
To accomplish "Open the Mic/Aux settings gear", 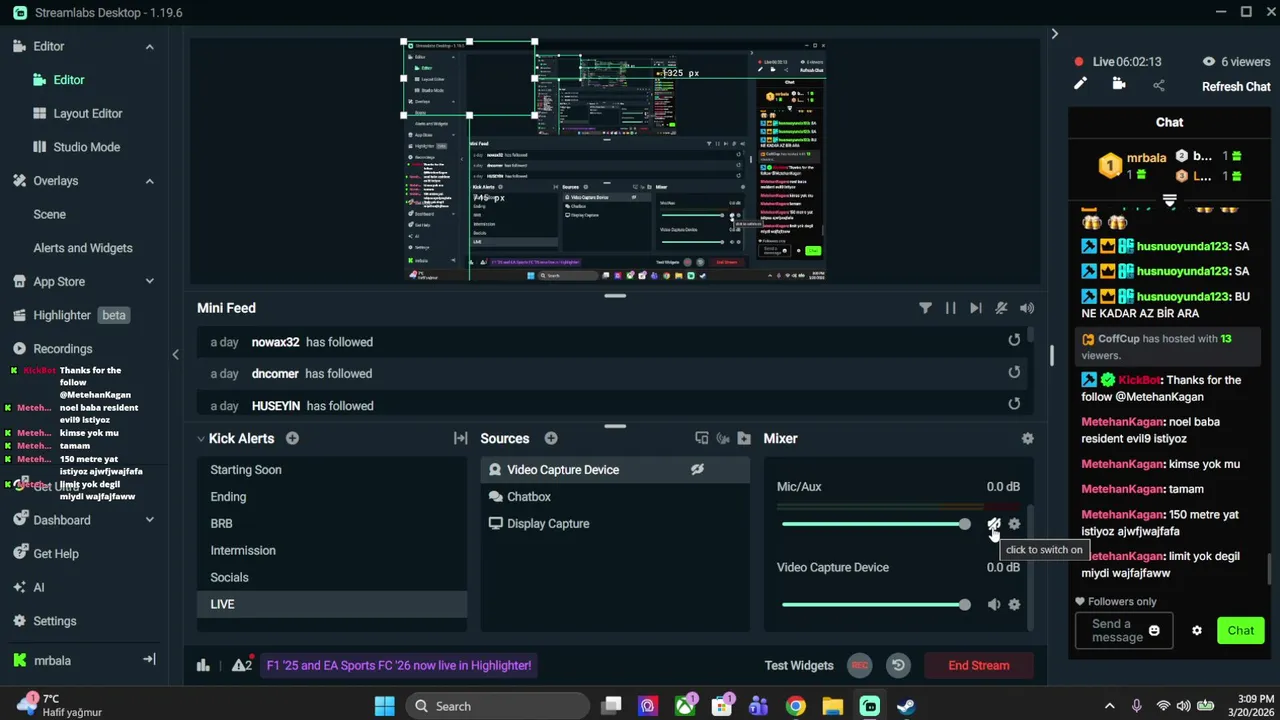I will coord(1014,524).
